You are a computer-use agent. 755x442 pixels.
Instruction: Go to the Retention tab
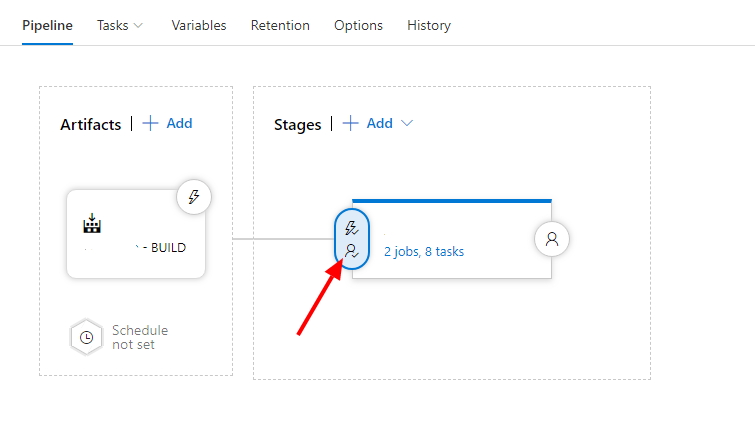click(280, 25)
